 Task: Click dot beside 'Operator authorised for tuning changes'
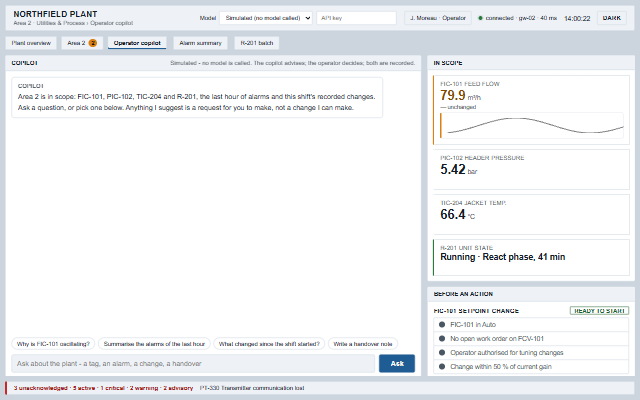tap(442, 352)
